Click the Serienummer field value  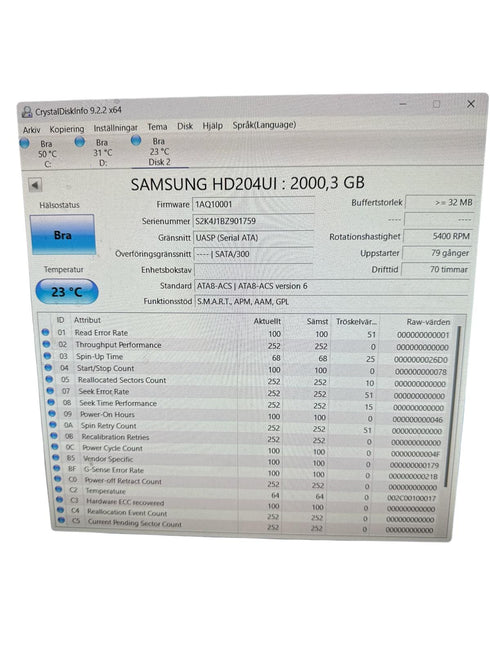(x=253, y=221)
